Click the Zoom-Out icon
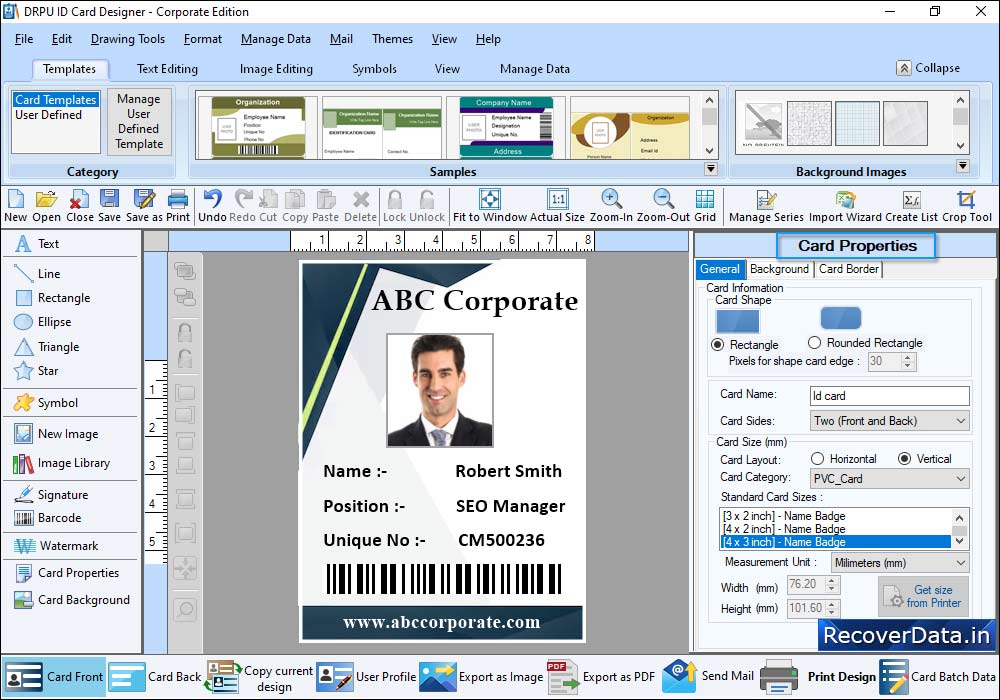The width and height of the screenshot is (1000, 700). click(663, 206)
